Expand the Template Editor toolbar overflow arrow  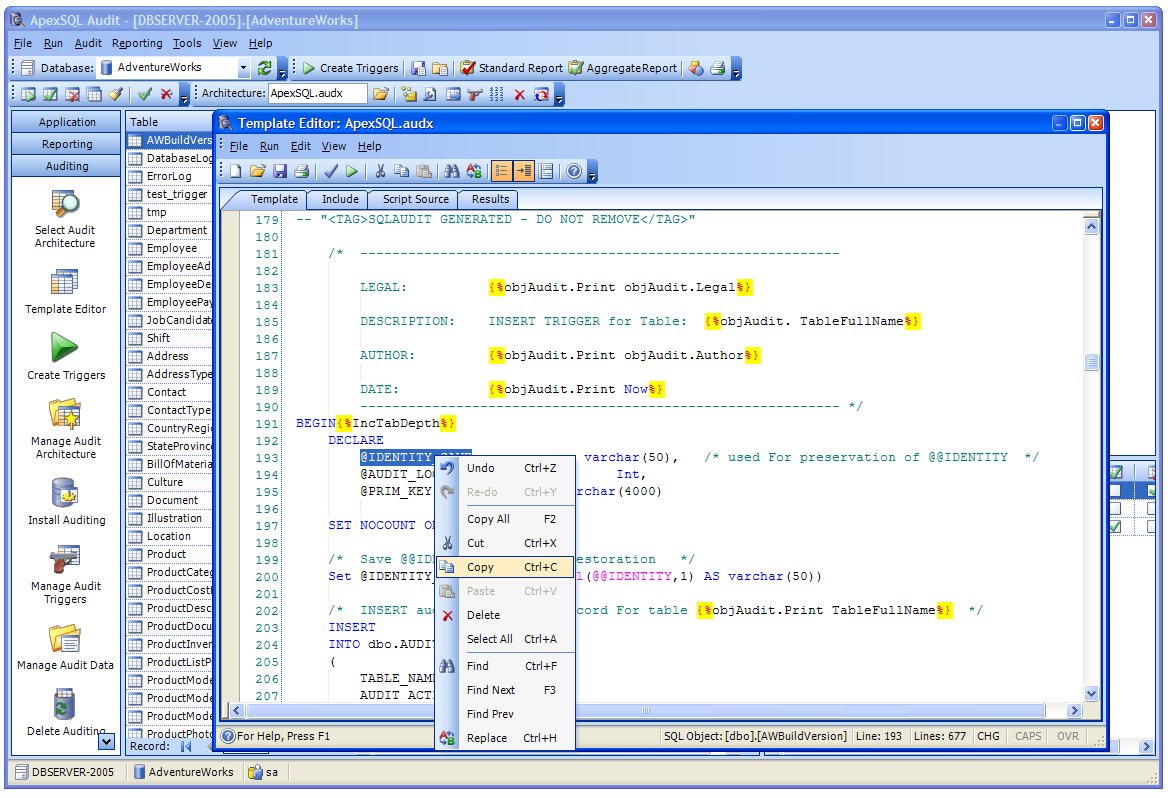click(x=592, y=172)
